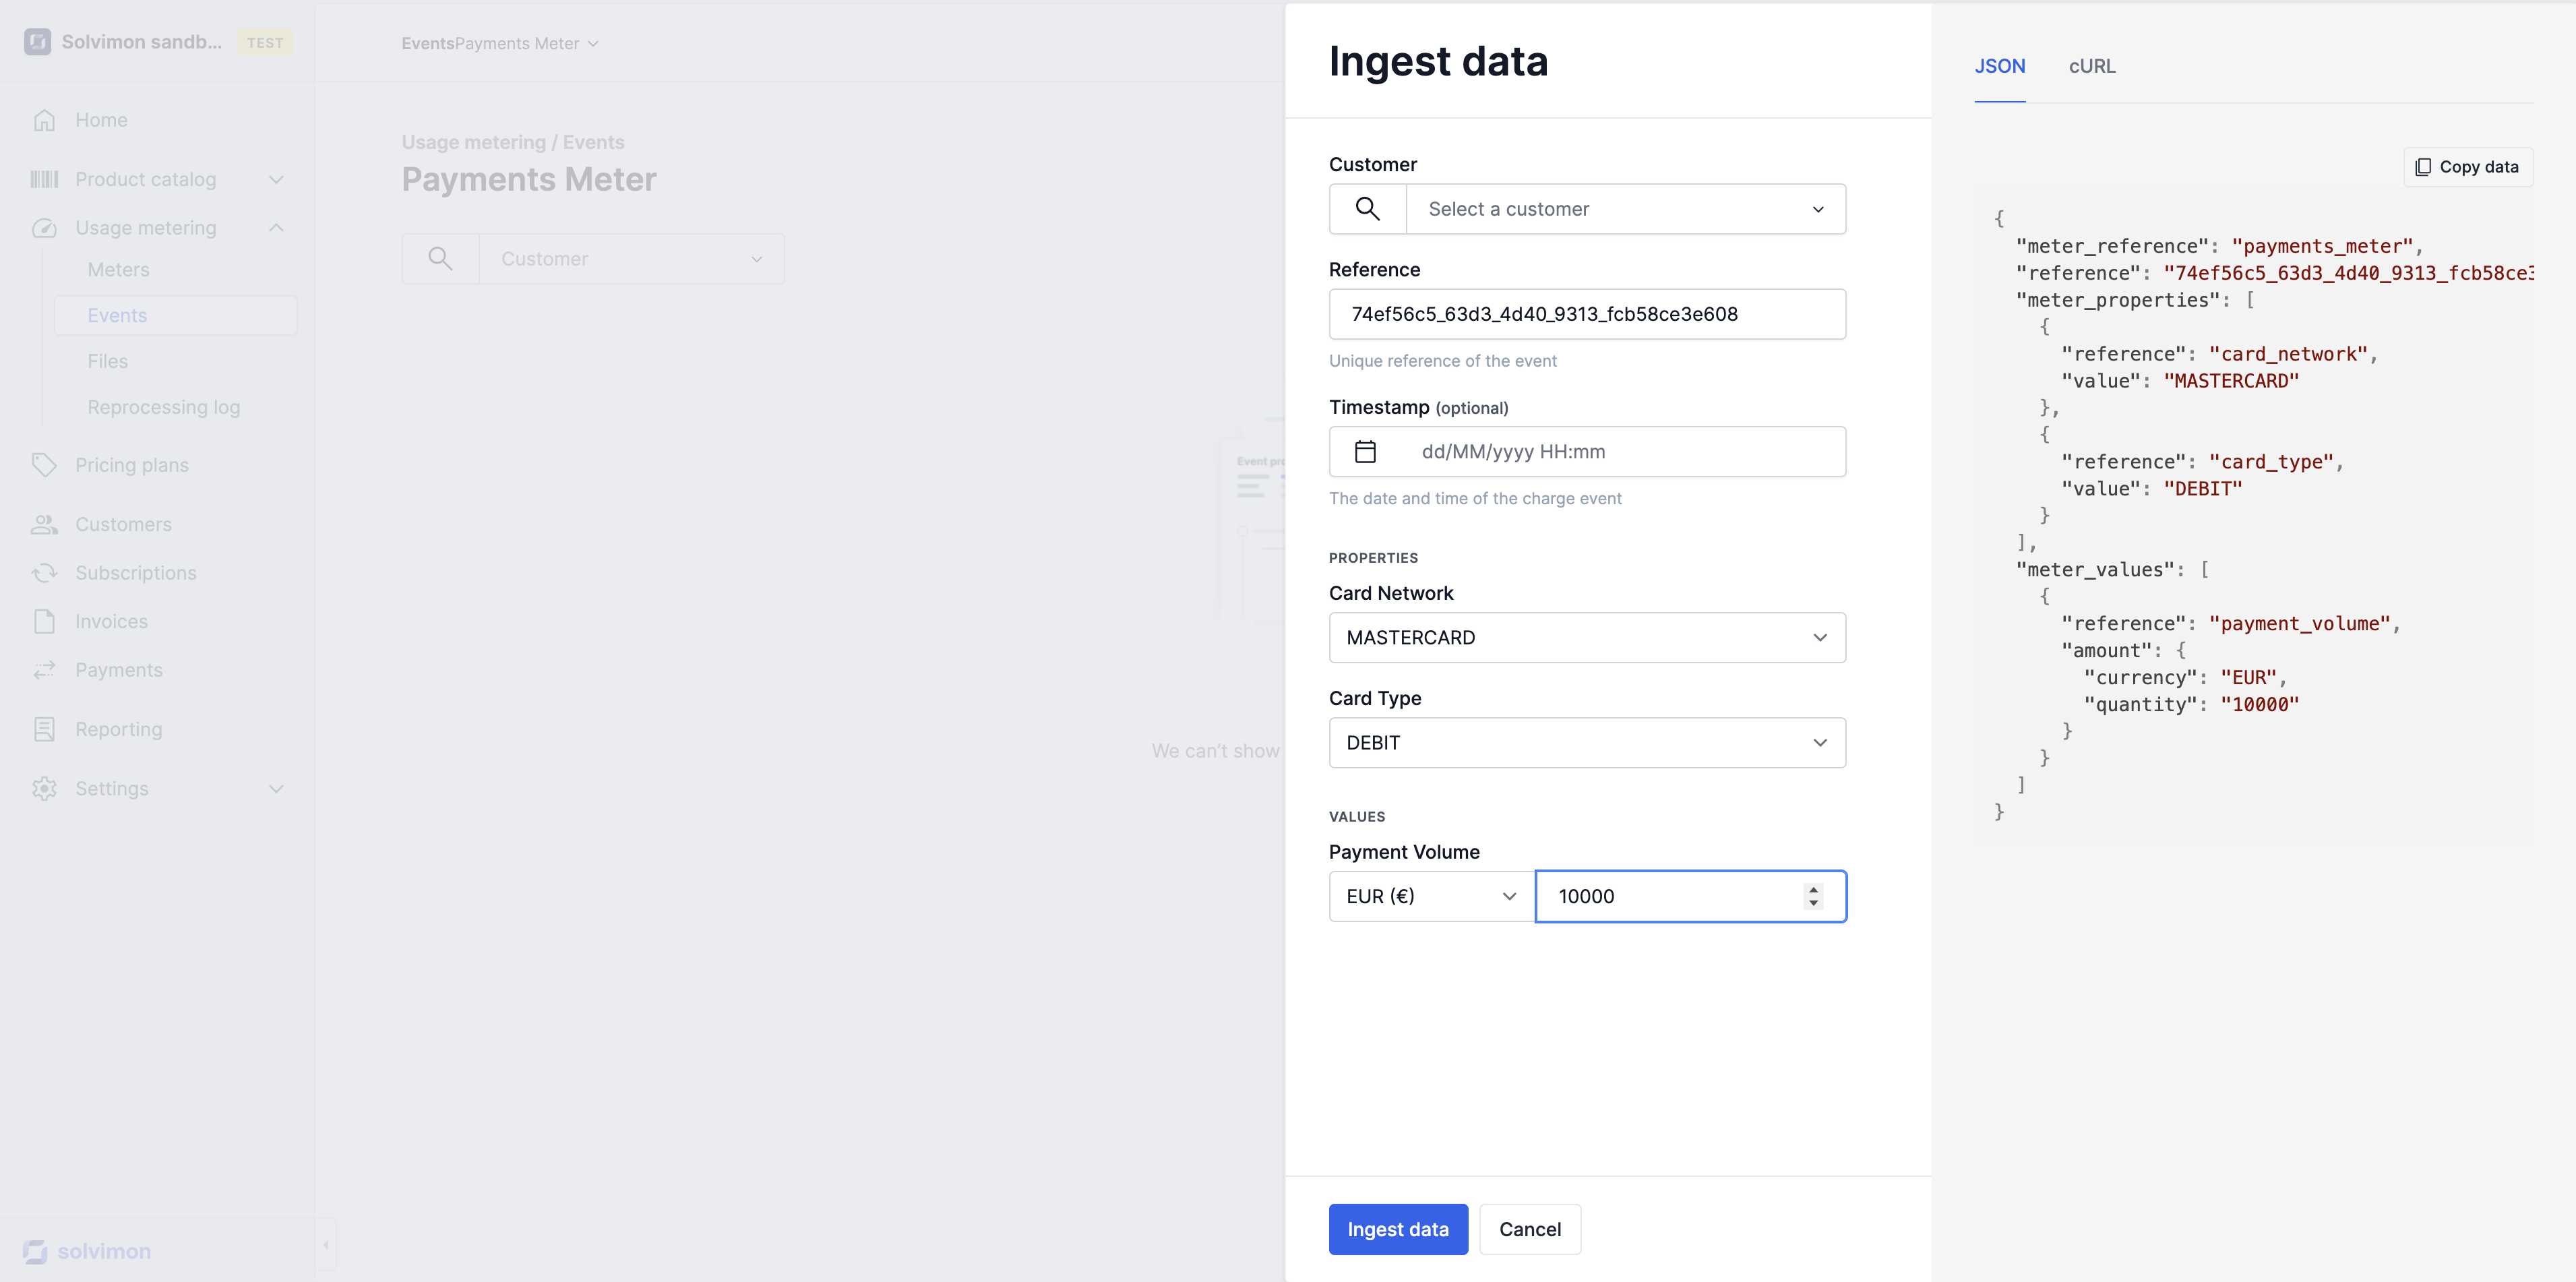Switch to the cURL tab
2576x1282 pixels.
click(x=2091, y=66)
